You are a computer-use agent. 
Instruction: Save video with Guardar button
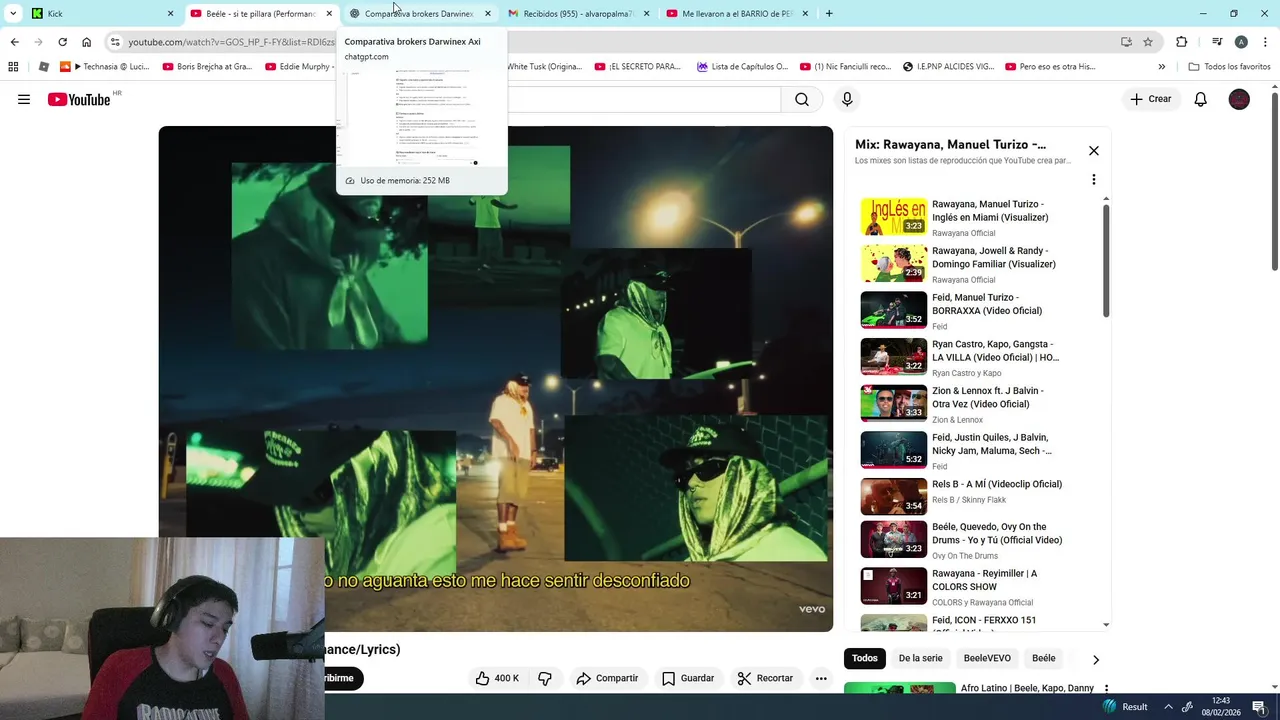pos(688,678)
